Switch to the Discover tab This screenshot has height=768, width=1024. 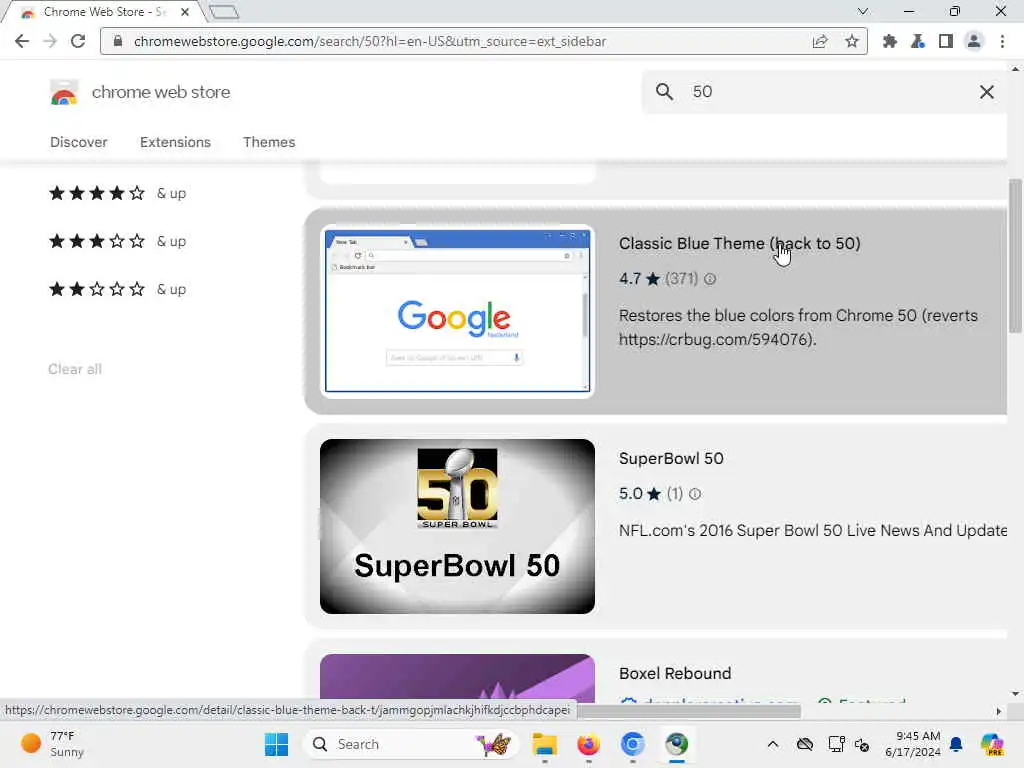point(78,142)
